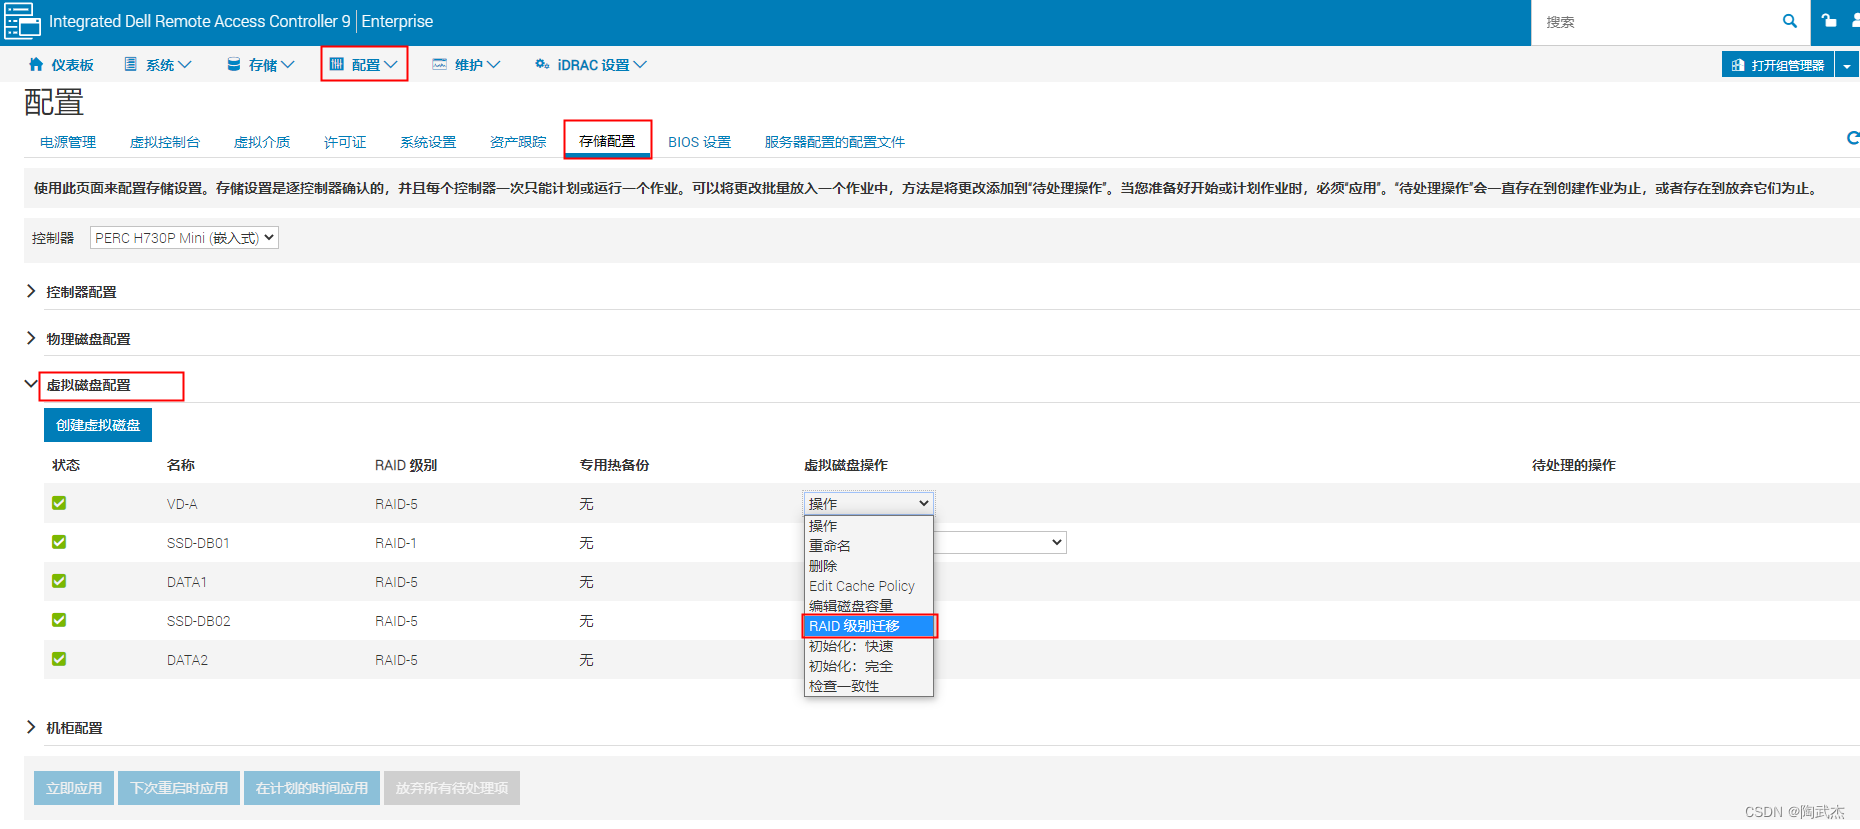This screenshot has width=1860, height=829.
Task: Choose Edit Cache Policy option
Action: [x=868, y=586]
